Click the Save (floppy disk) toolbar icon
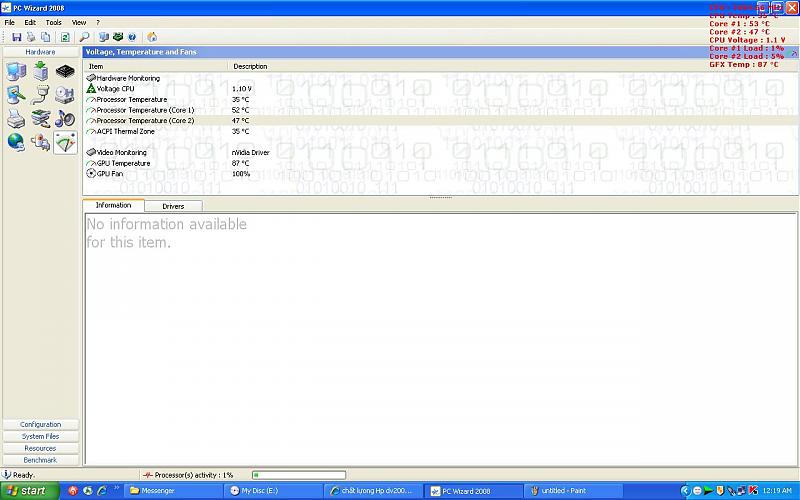800x500 pixels. [x=16, y=37]
